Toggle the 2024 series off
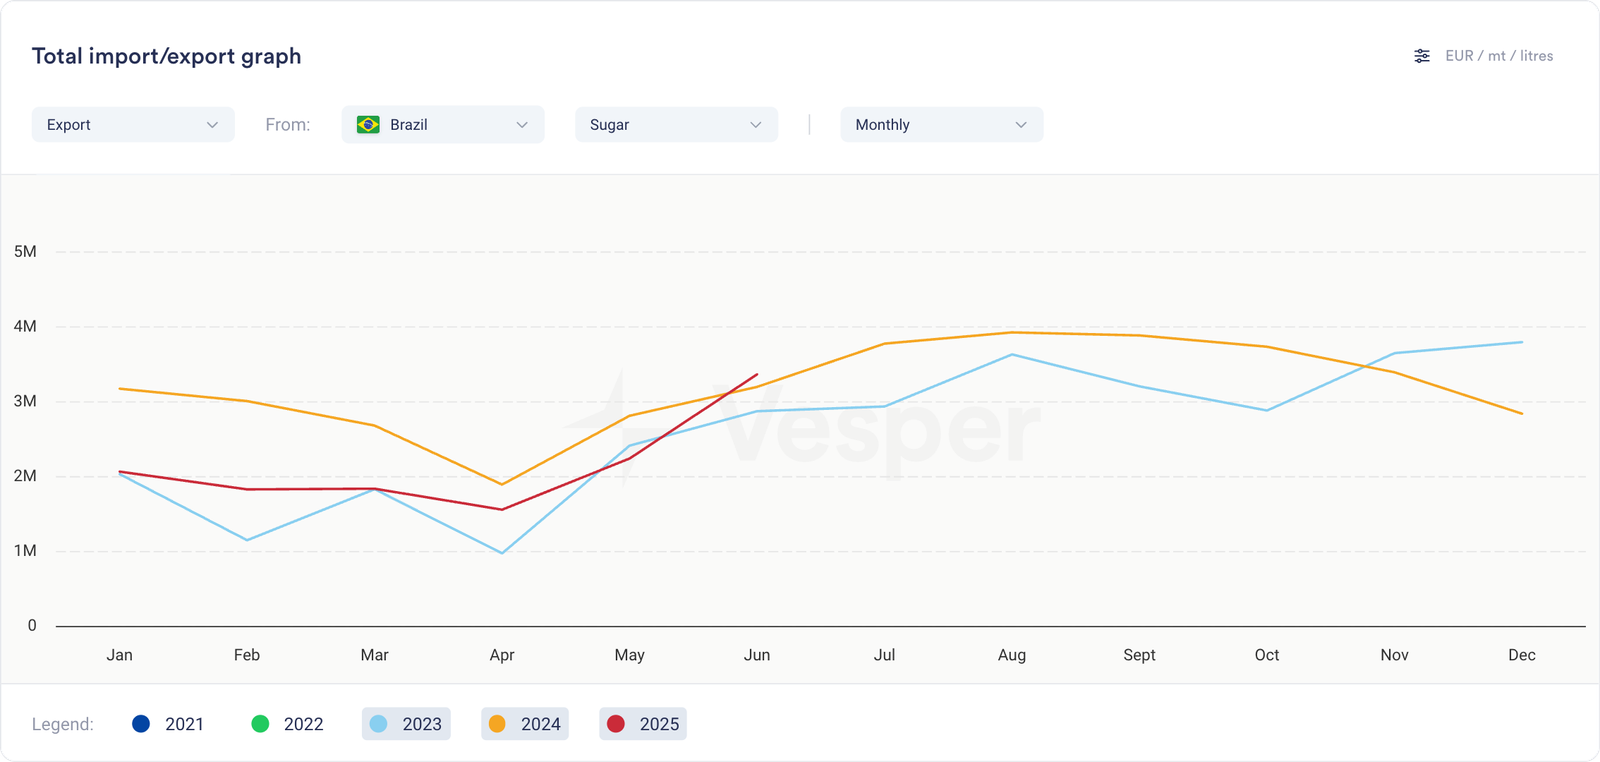The image size is (1600, 762). click(525, 724)
